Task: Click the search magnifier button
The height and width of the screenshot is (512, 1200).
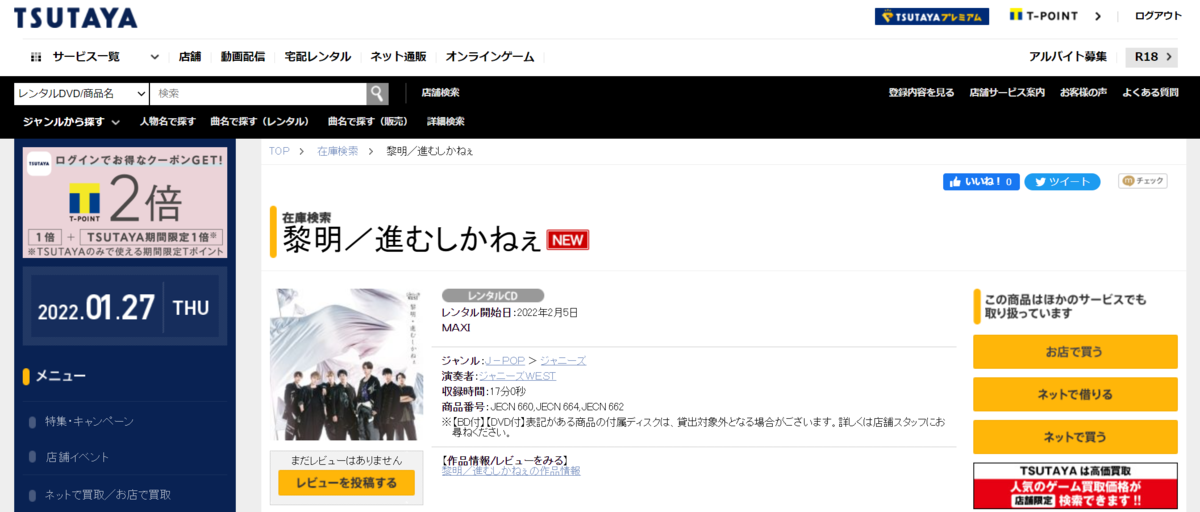Action: [x=377, y=93]
